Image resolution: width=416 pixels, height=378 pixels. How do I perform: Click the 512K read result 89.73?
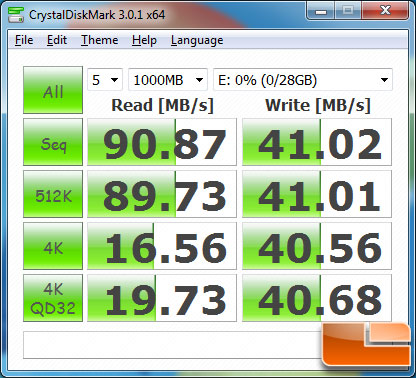point(162,194)
